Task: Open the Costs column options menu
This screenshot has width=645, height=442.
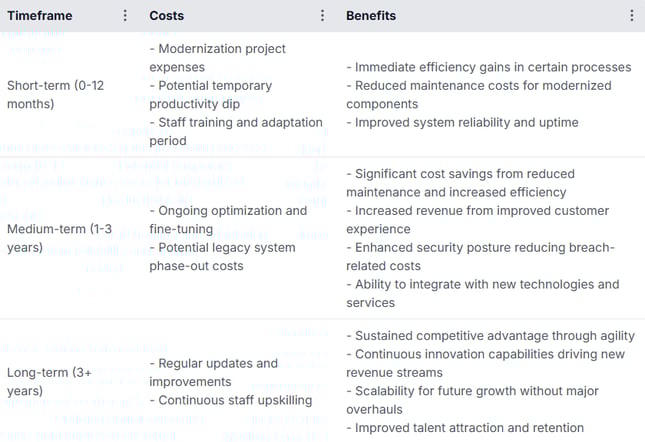Action: [x=322, y=16]
